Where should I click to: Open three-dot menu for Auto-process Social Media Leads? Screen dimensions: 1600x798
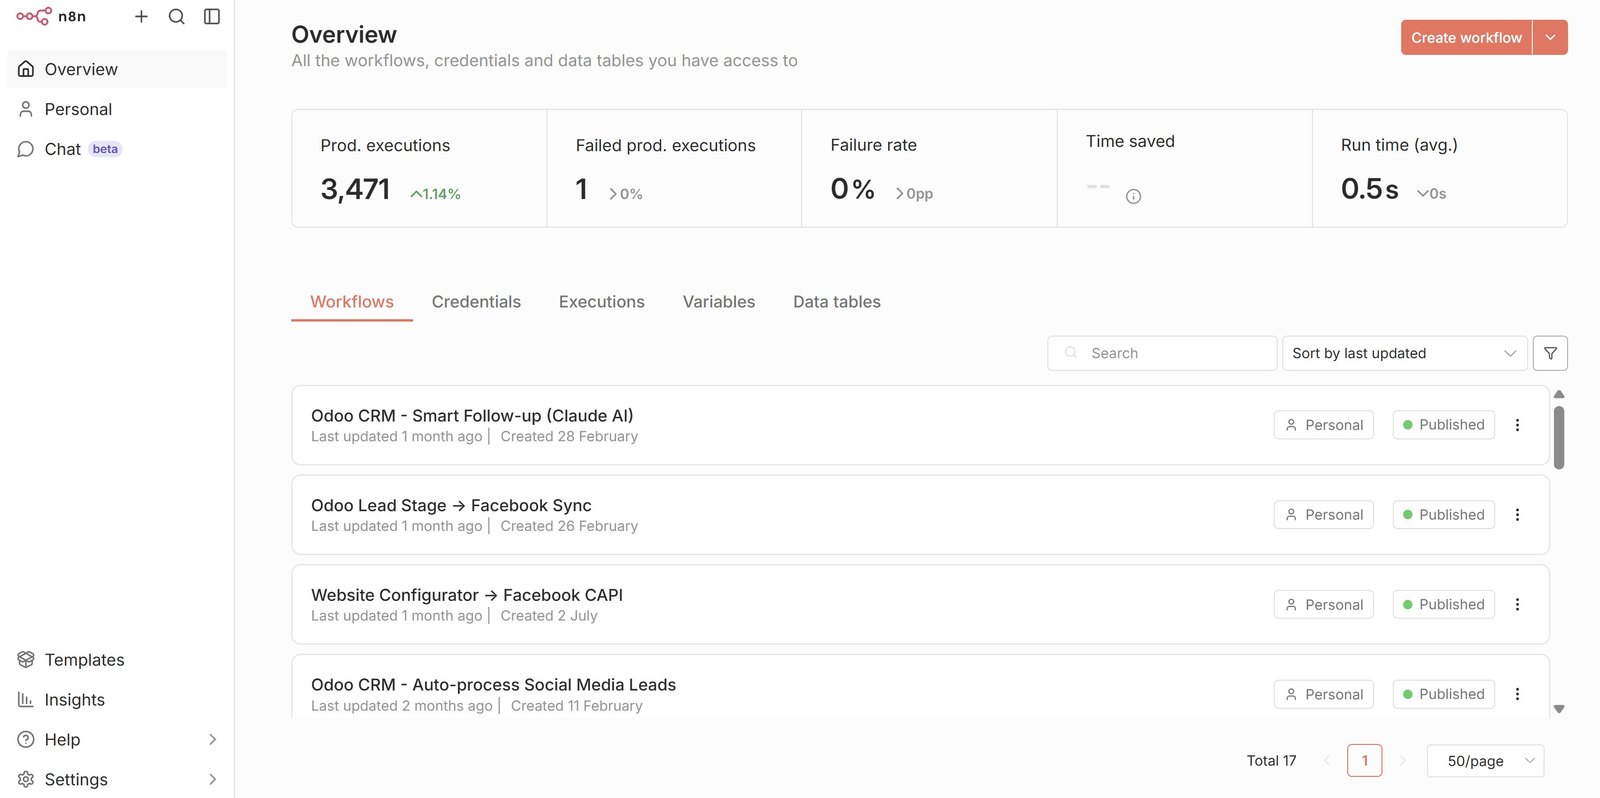click(1517, 694)
